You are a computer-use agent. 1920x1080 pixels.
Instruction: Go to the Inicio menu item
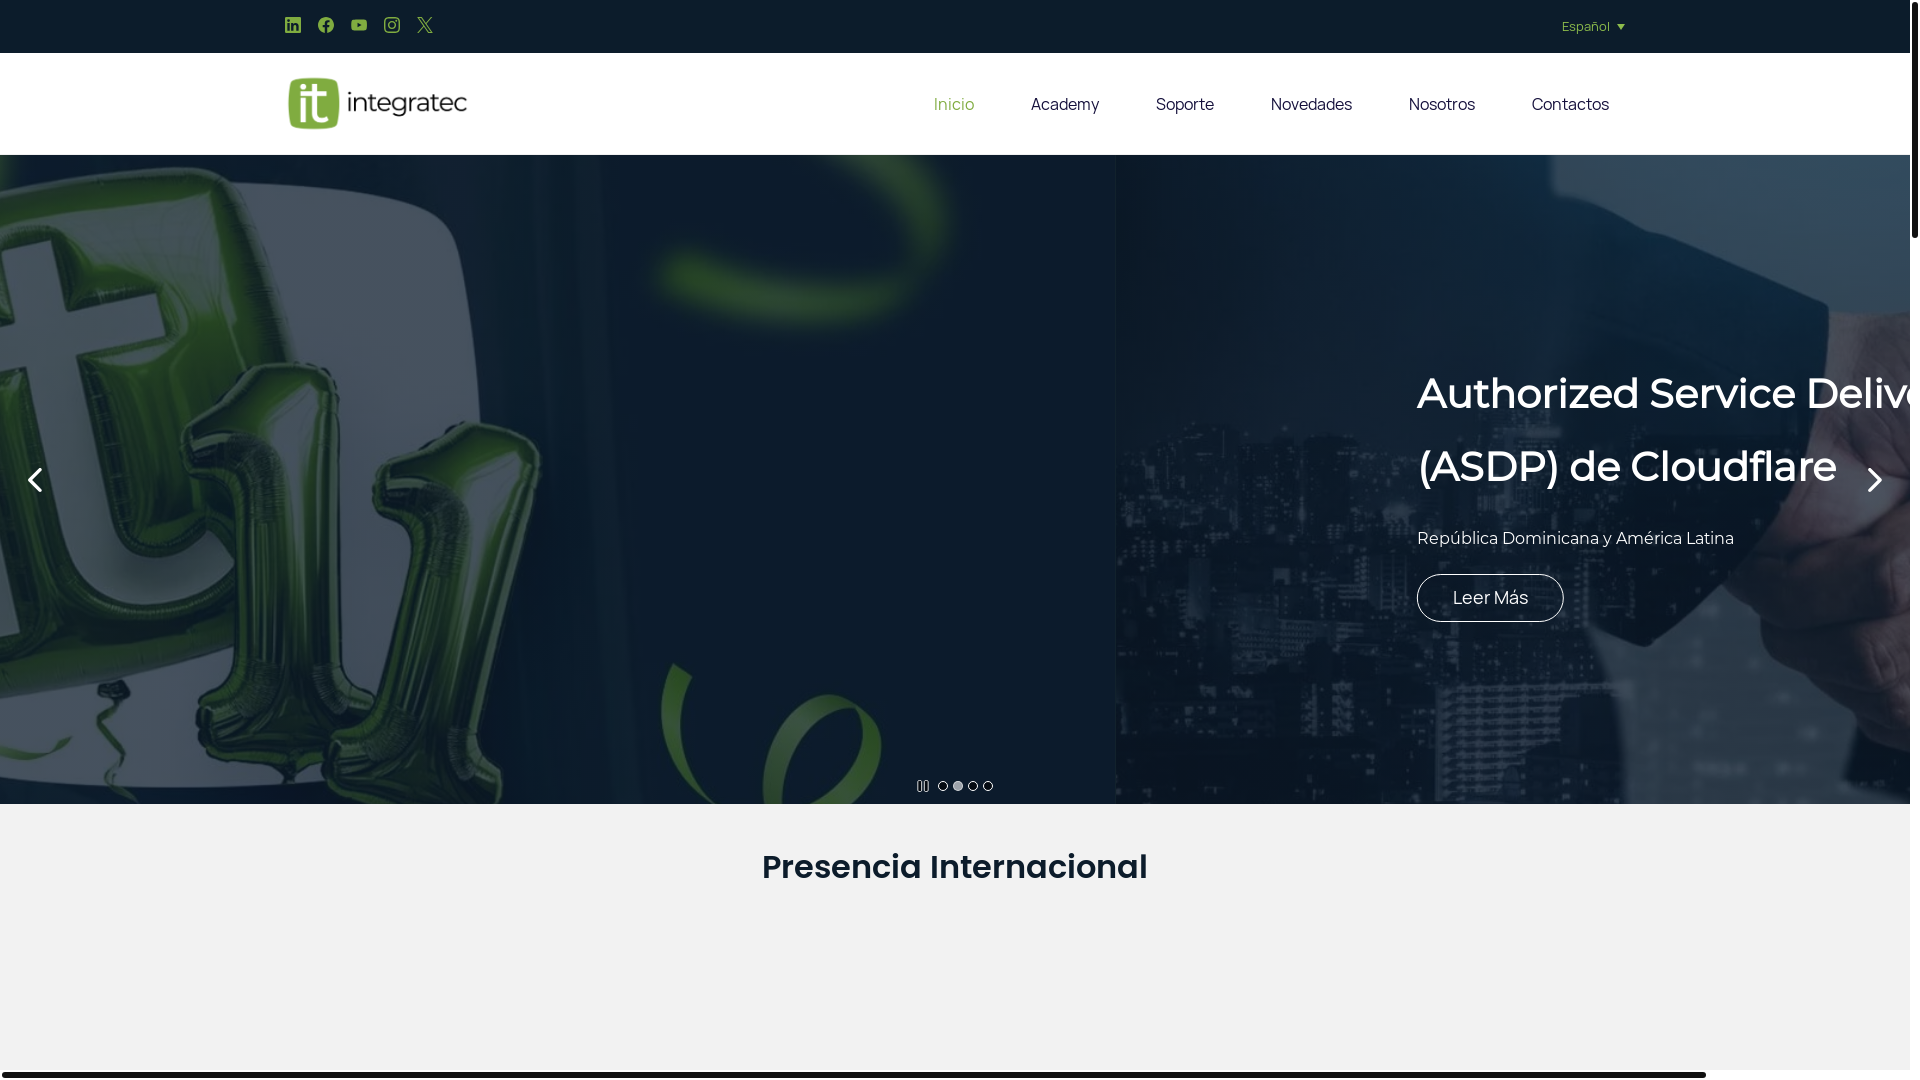point(954,104)
